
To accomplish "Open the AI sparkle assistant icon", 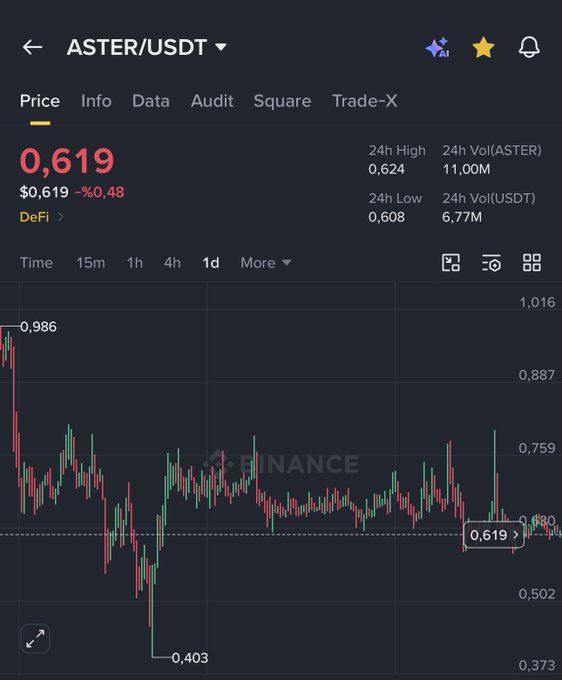I will [x=438, y=47].
